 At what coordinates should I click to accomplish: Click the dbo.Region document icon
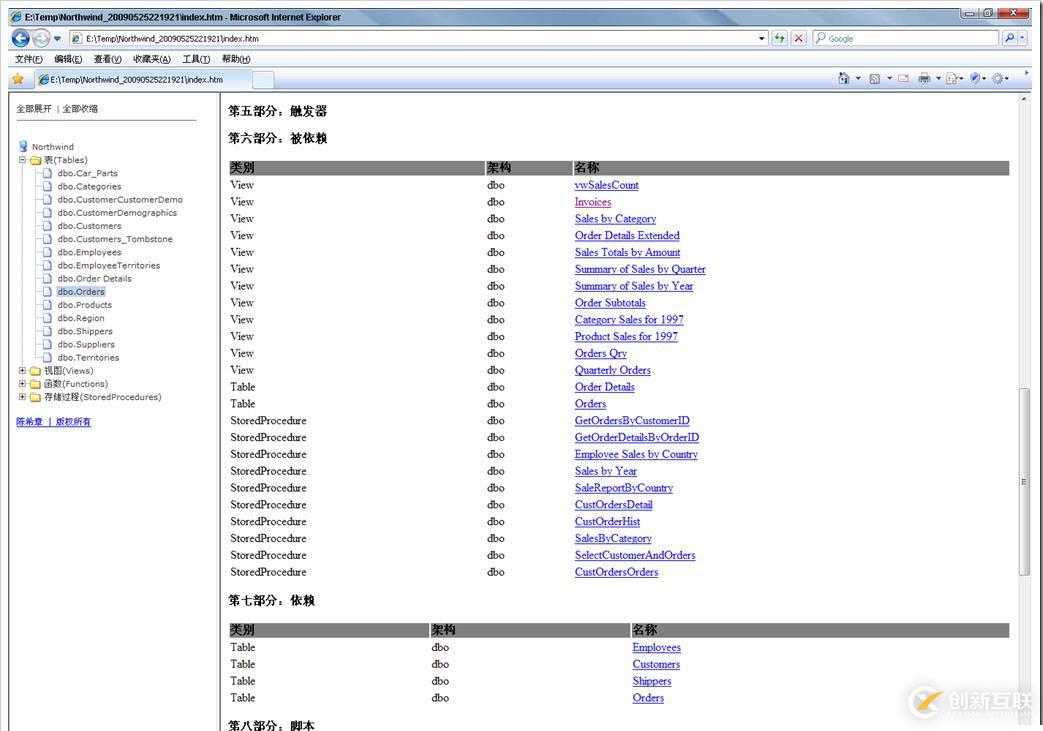(x=47, y=318)
